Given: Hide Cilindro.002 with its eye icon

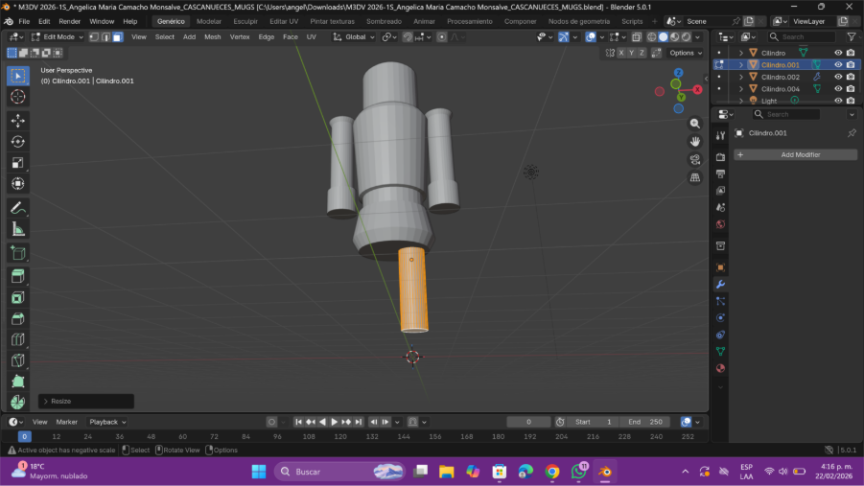Looking at the screenshot, I should [838, 77].
